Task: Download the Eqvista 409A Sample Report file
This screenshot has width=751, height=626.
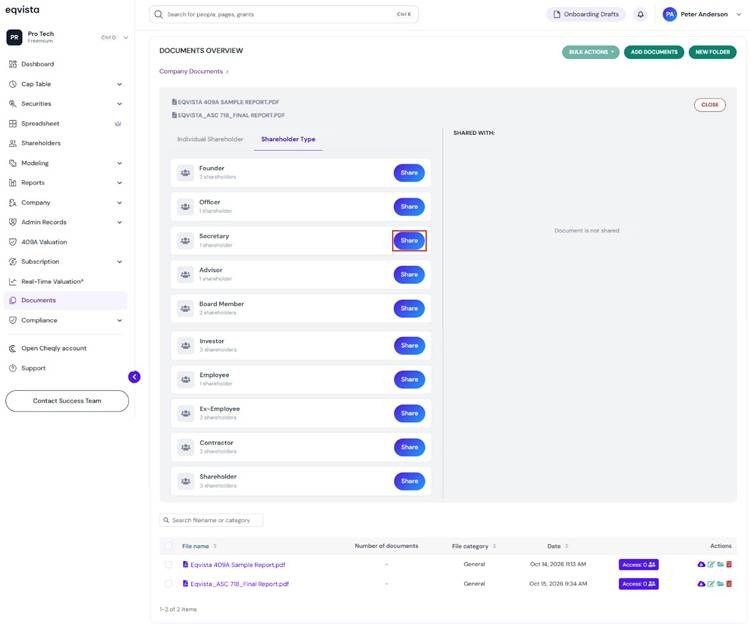Action: pyautogui.click(x=701, y=565)
